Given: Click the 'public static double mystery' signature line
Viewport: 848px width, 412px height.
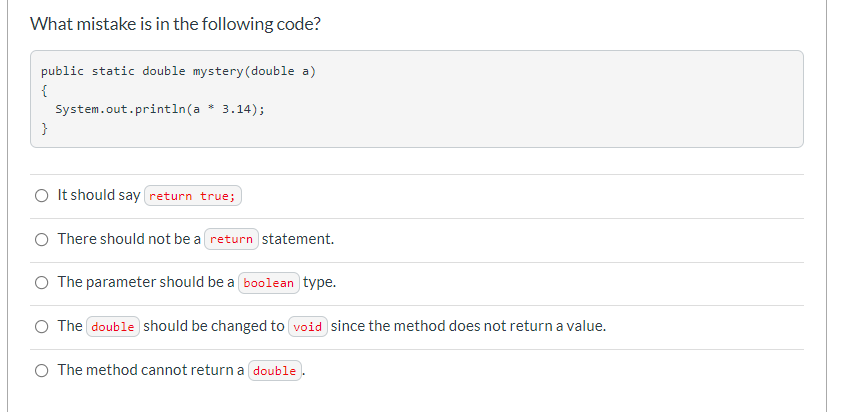Looking at the screenshot, I should click(x=178, y=71).
